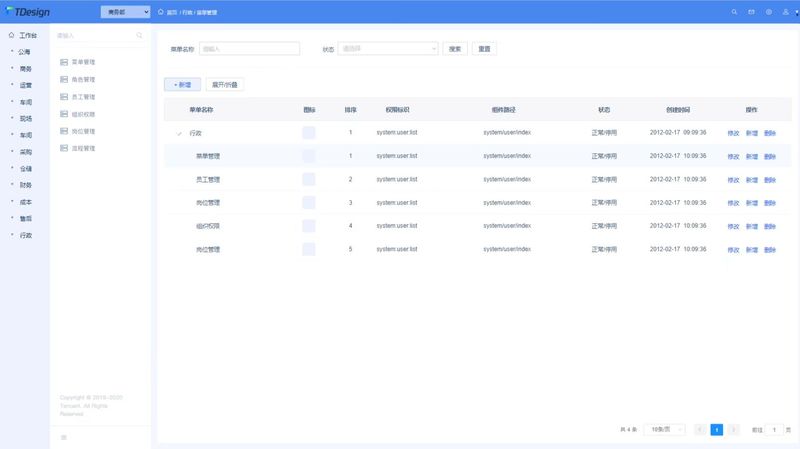800x449 pixels.
Task: Click the 工作台 home icon
Action: click(11, 35)
